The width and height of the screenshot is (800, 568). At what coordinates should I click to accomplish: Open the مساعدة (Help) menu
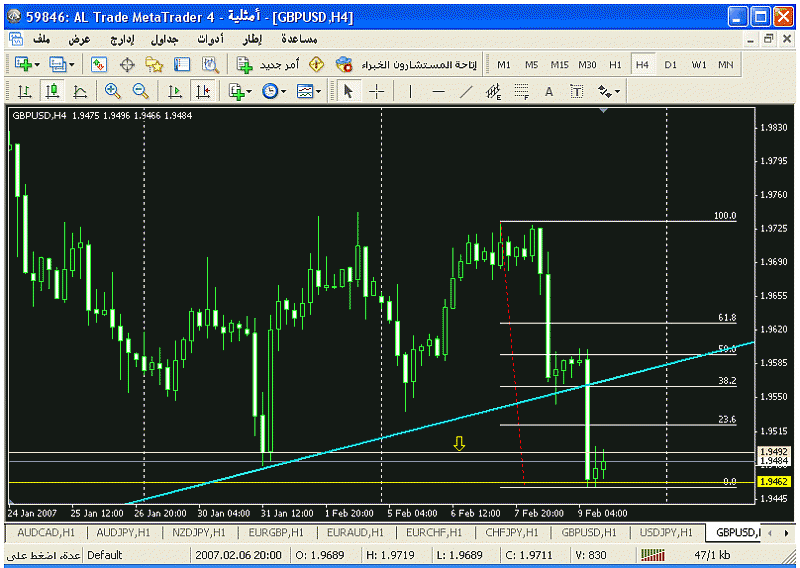296,38
